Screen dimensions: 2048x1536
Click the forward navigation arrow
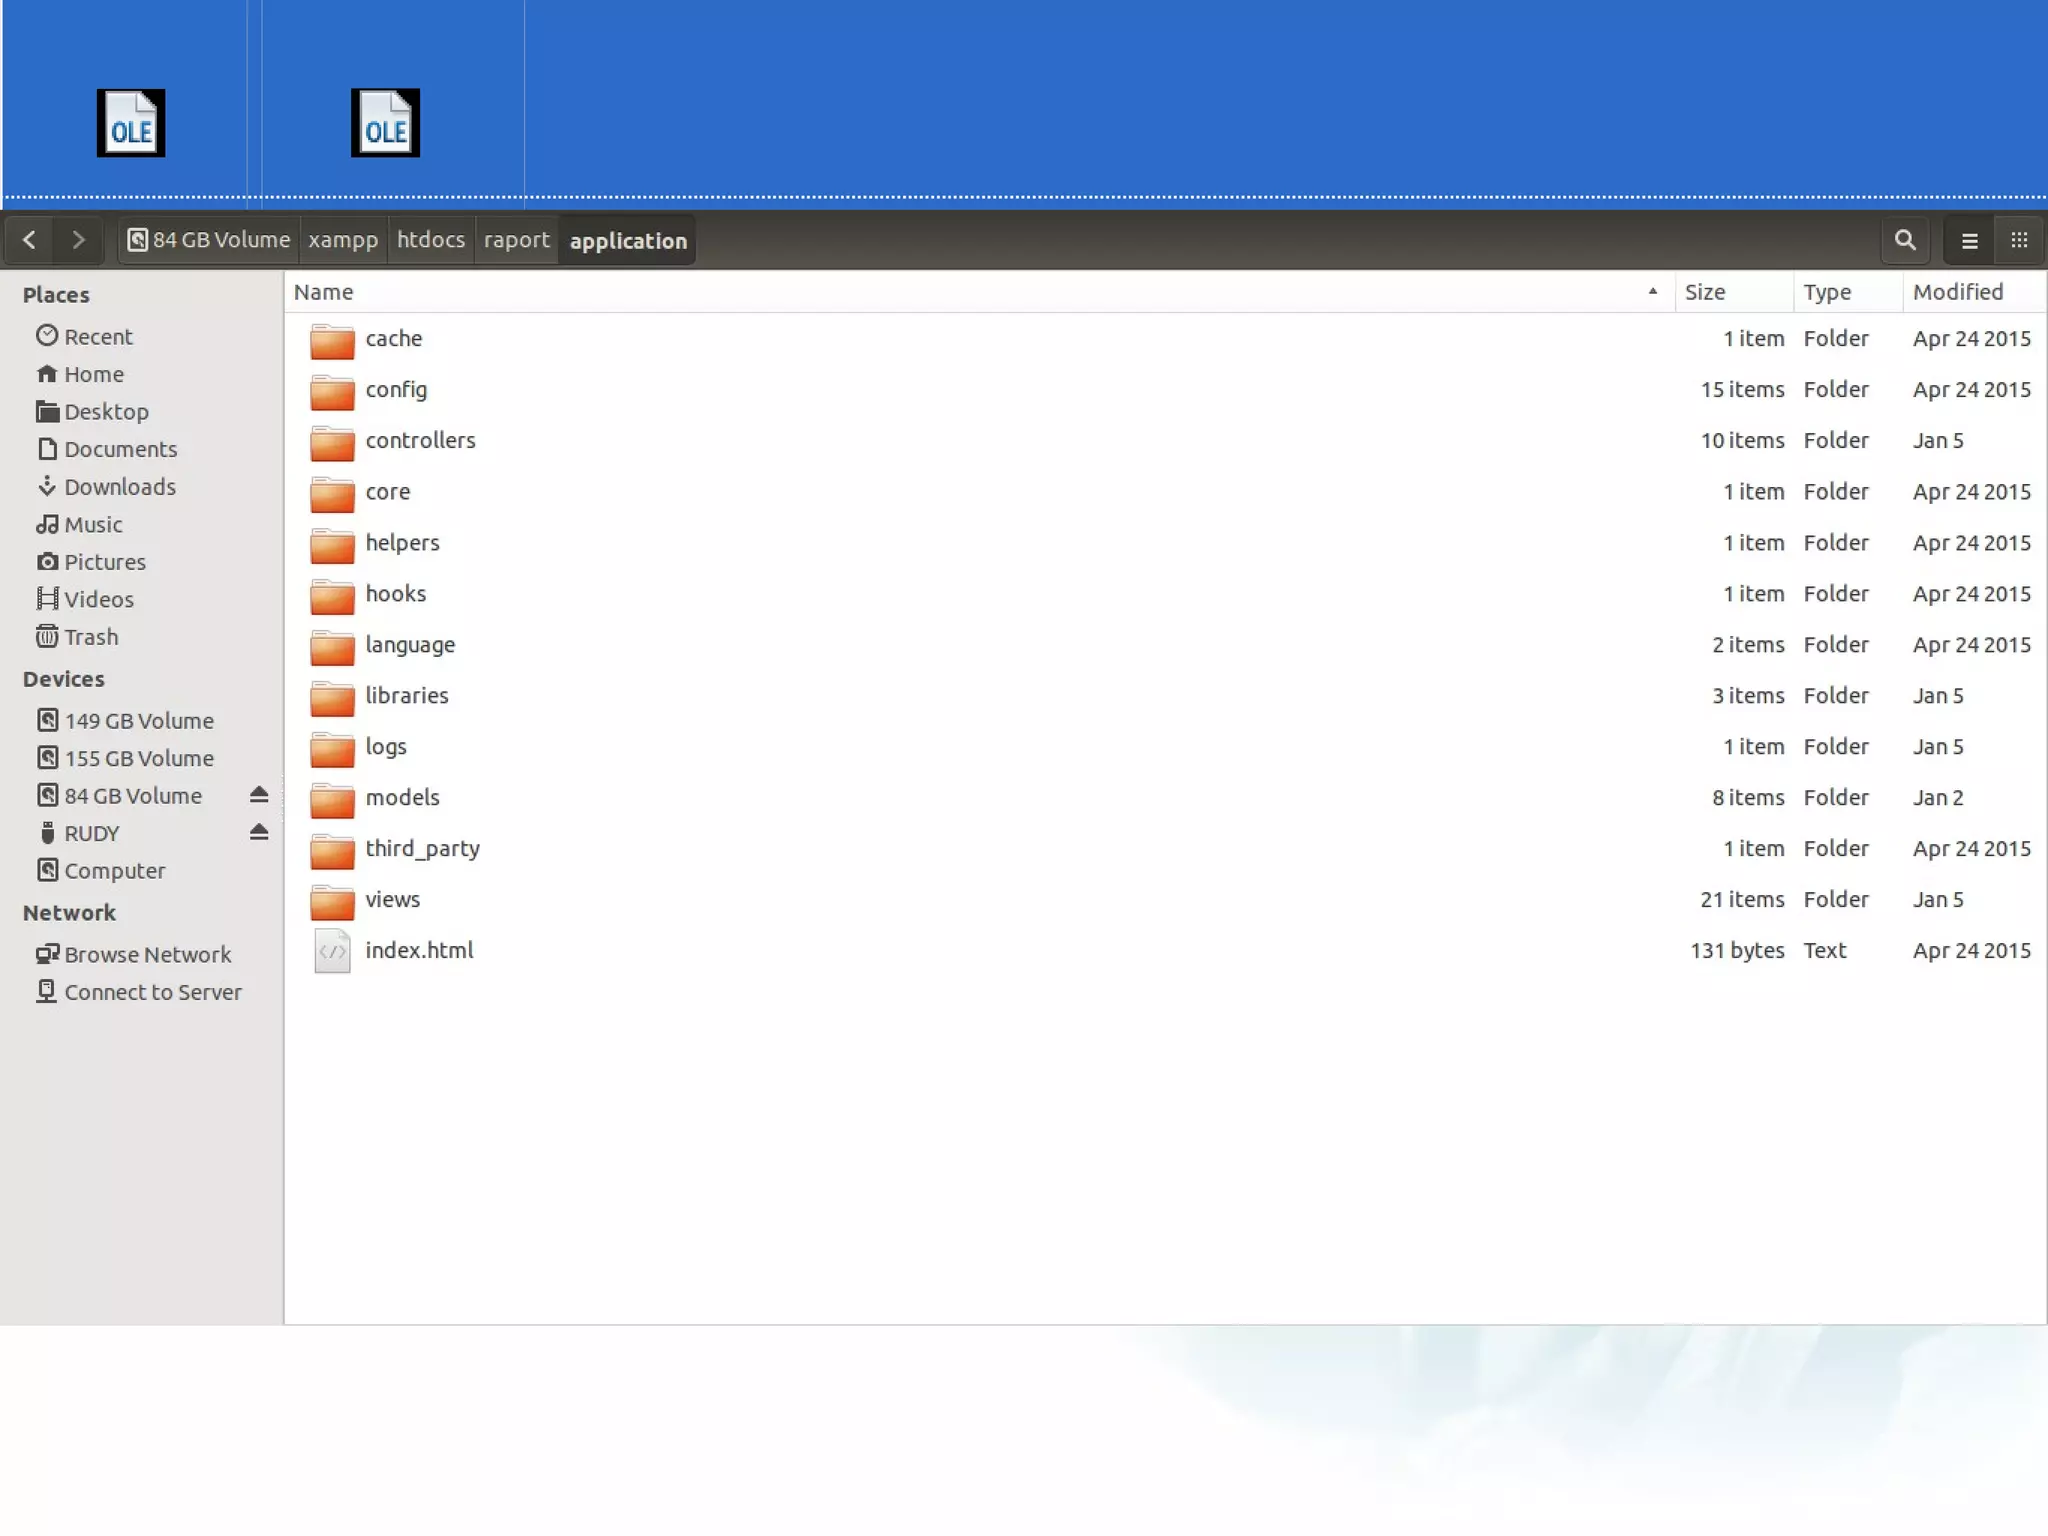pos(78,240)
